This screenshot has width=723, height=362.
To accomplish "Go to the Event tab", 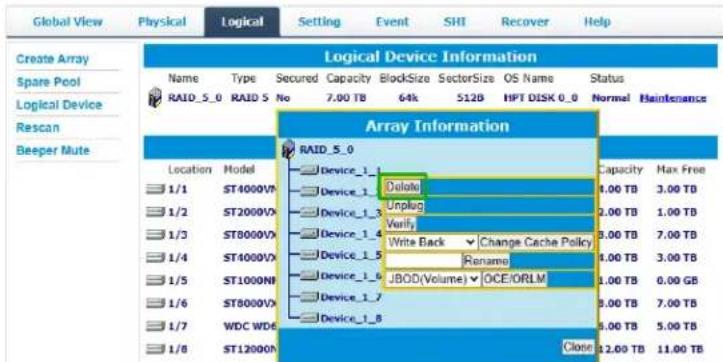I will [x=392, y=22].
